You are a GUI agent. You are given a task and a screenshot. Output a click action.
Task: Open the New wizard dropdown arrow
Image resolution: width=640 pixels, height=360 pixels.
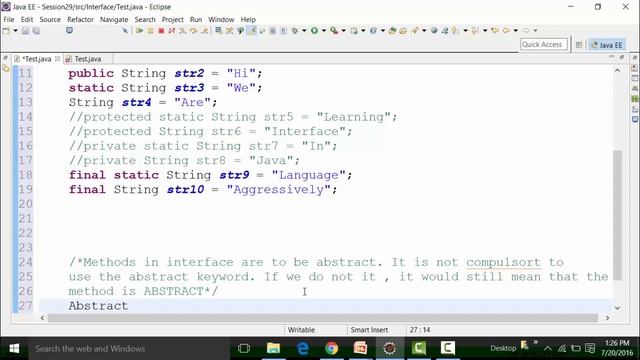click(x=16, y=31)
